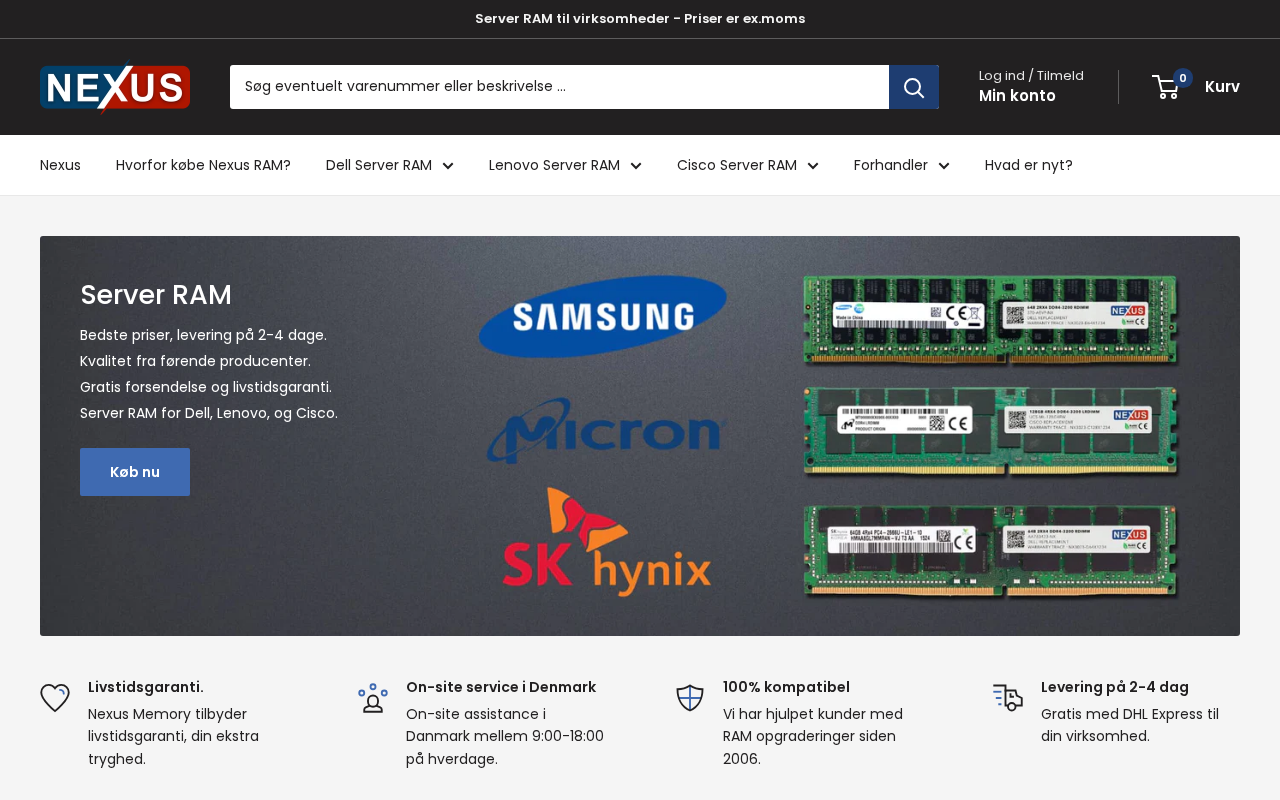Expand the Dell Server RAM dropdown
This screenshot has height=800, width=1280.
(390, 165)
